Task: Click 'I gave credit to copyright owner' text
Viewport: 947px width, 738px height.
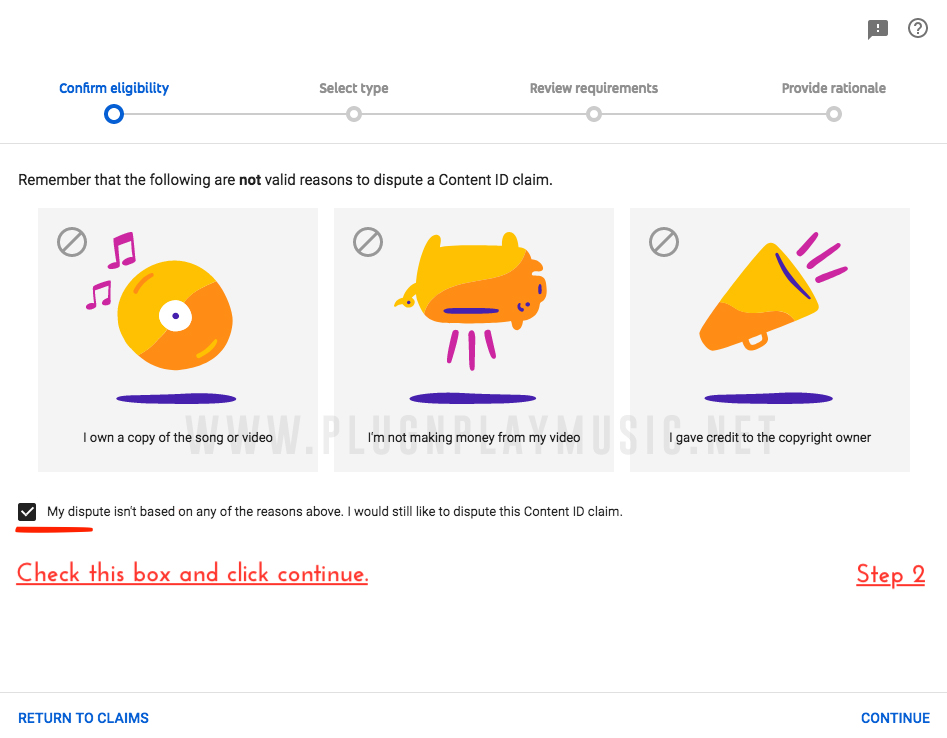Action: (770, 437)
